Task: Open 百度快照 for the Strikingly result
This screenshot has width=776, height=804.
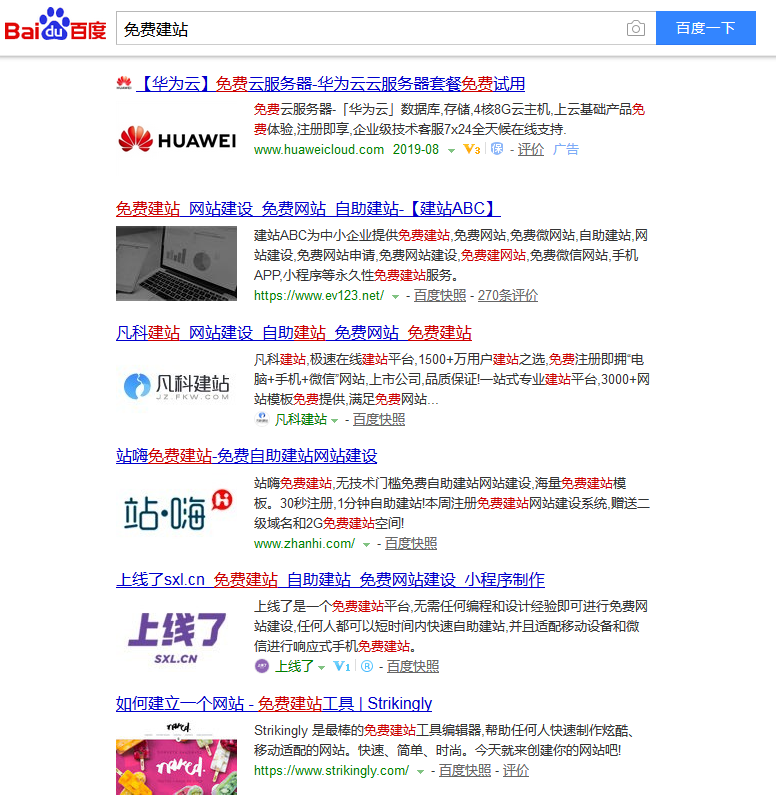Action: point(465,770)
